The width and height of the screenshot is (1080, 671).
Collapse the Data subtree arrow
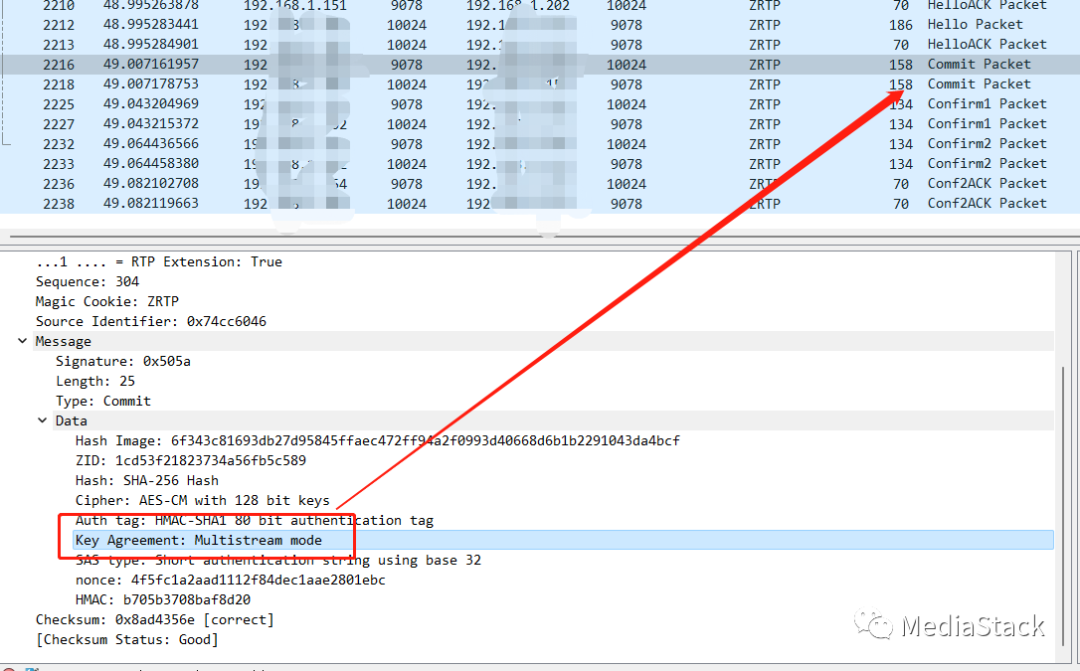pos(42,421)
